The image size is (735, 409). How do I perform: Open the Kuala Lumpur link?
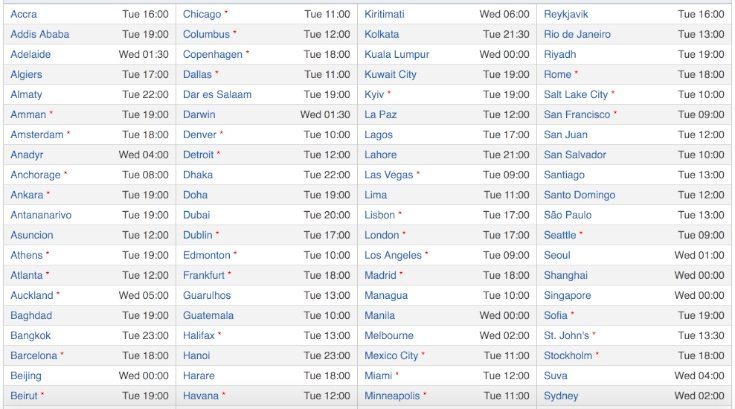(397, 54)
